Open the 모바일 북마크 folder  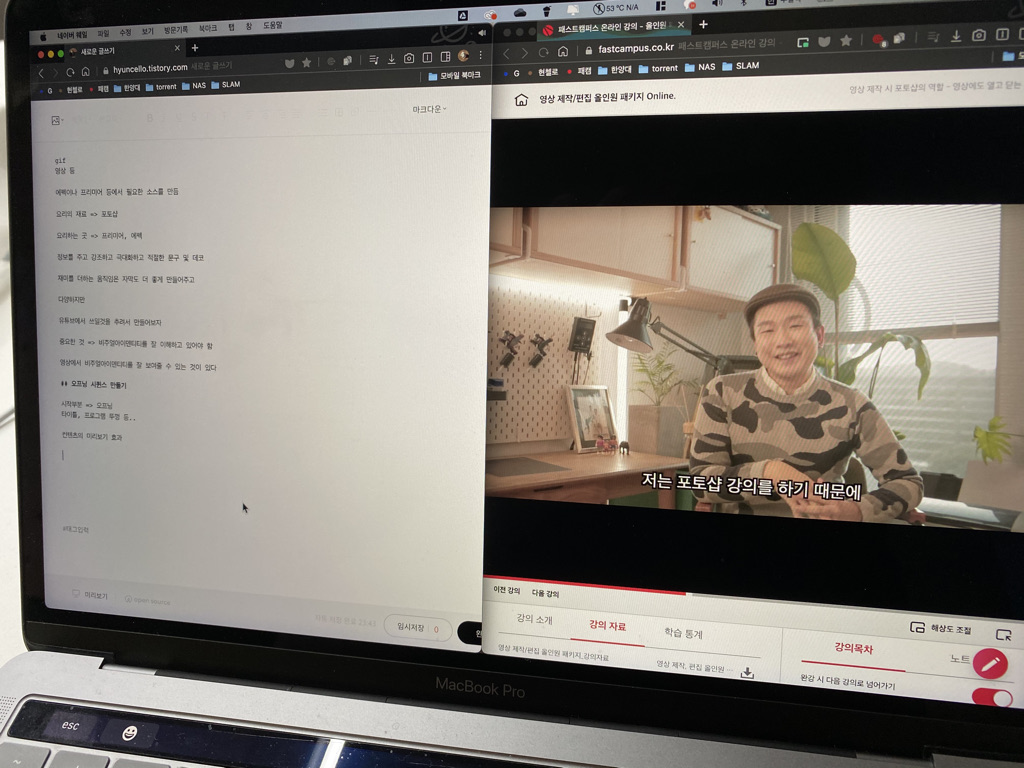pyautogui.click(x=455, y=76)
